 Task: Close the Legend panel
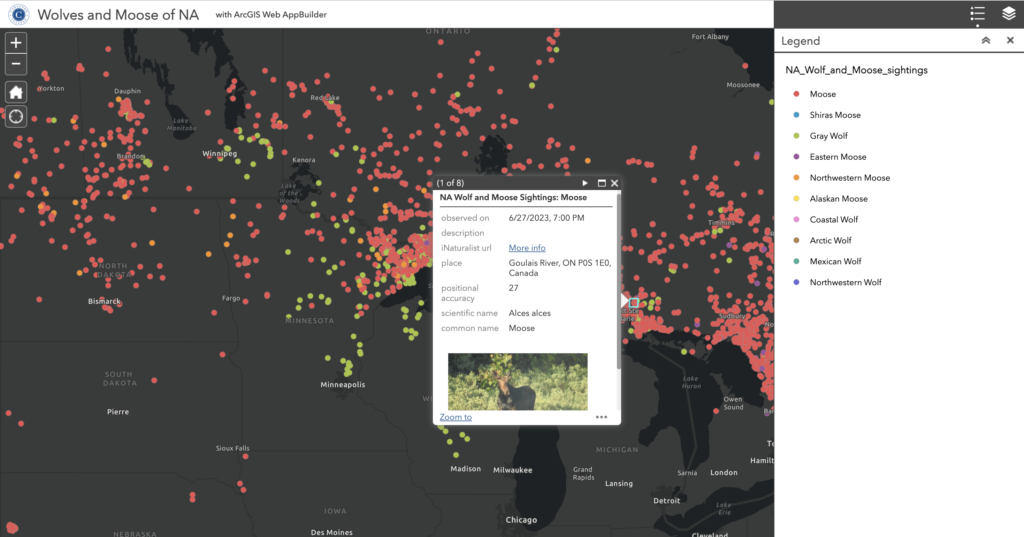(x=1010, y=41)
